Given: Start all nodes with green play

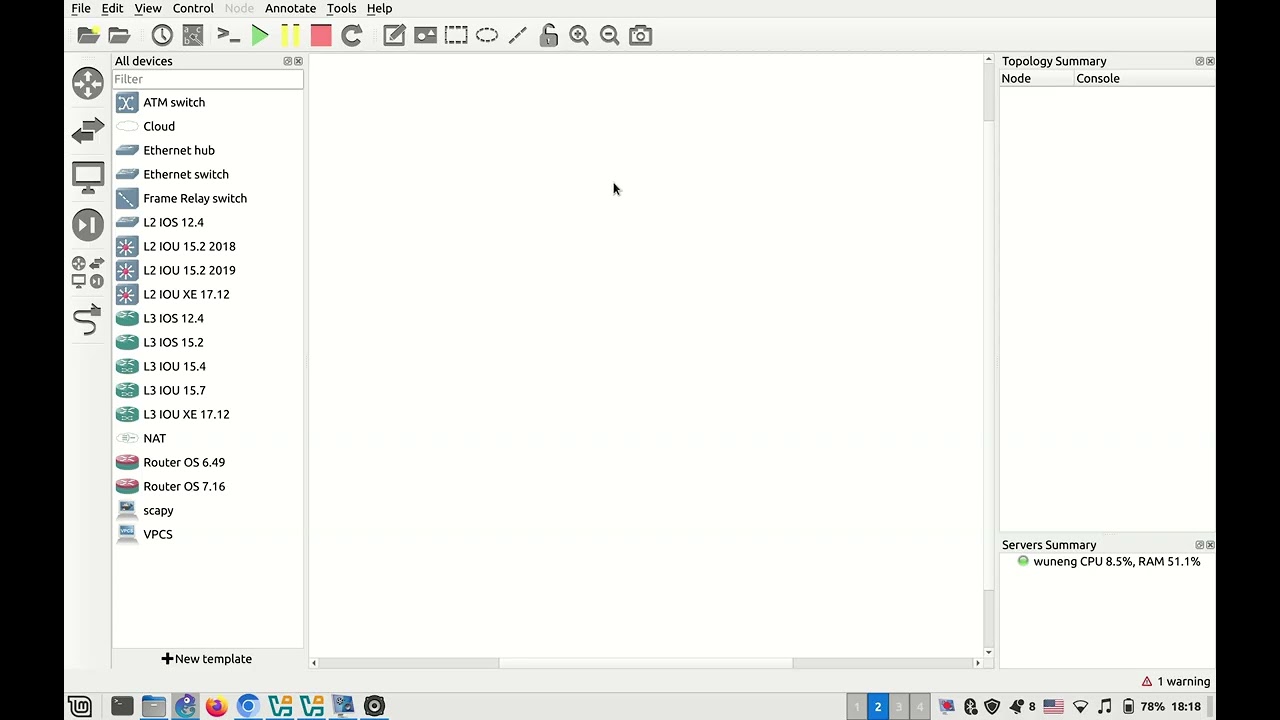Looking at the screenshot, I should coord(260,35).
